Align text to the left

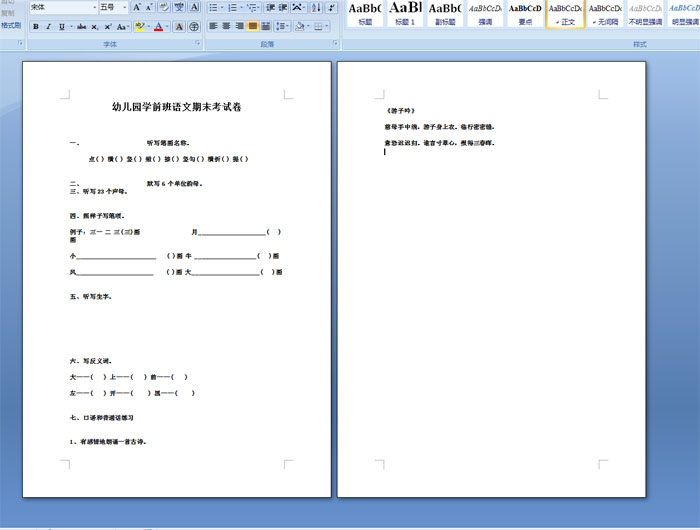click(213, 27)
